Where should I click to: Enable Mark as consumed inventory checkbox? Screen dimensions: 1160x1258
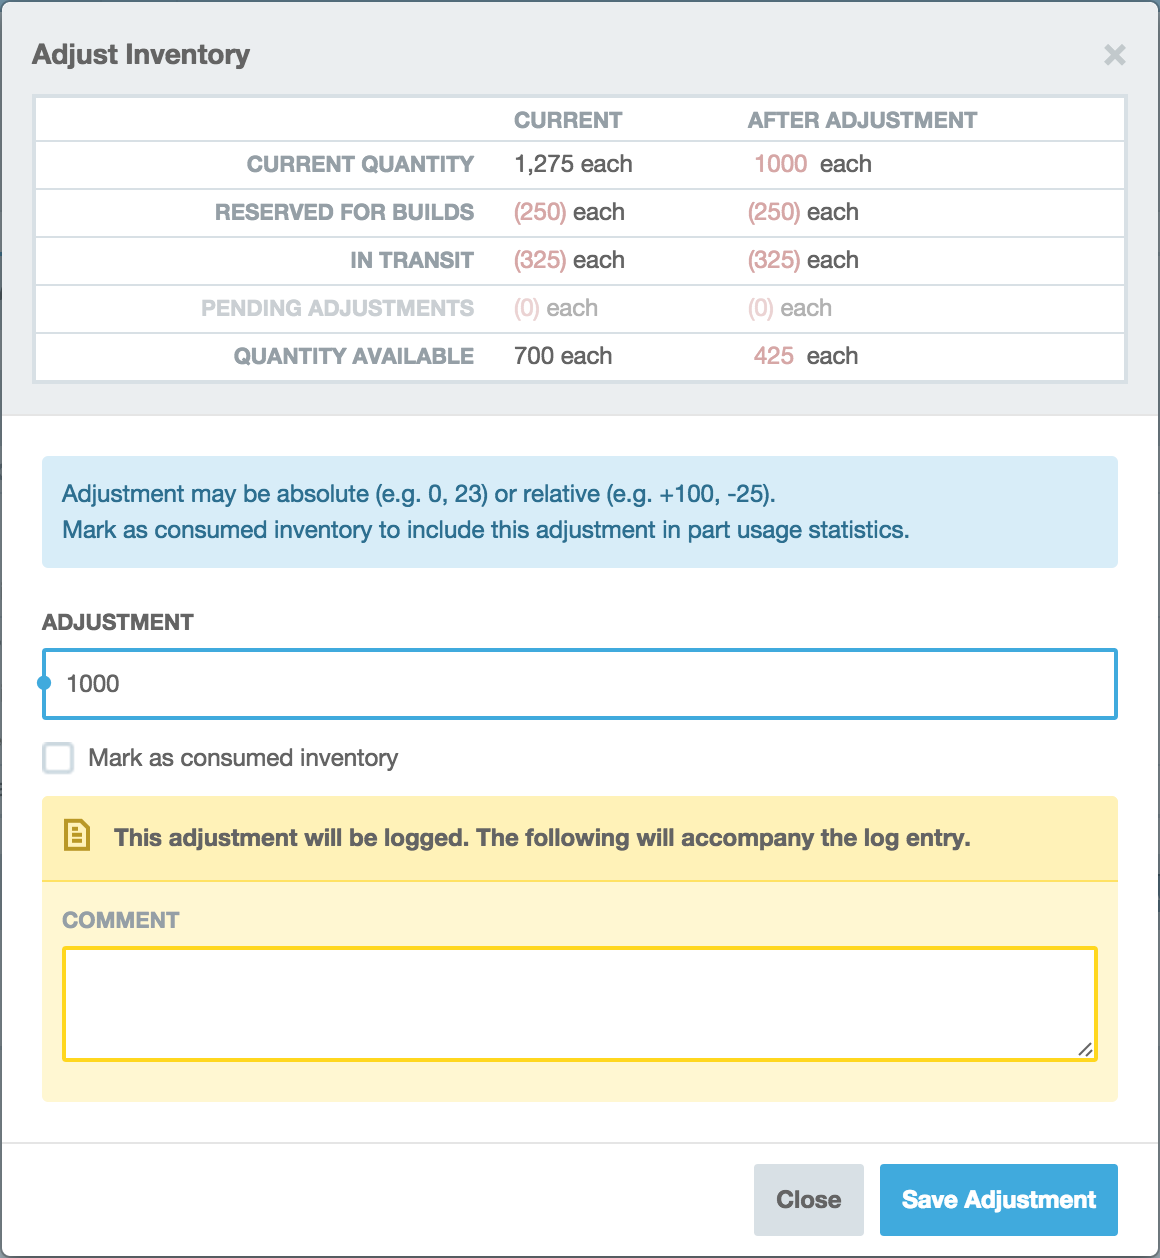coord(58,758)
